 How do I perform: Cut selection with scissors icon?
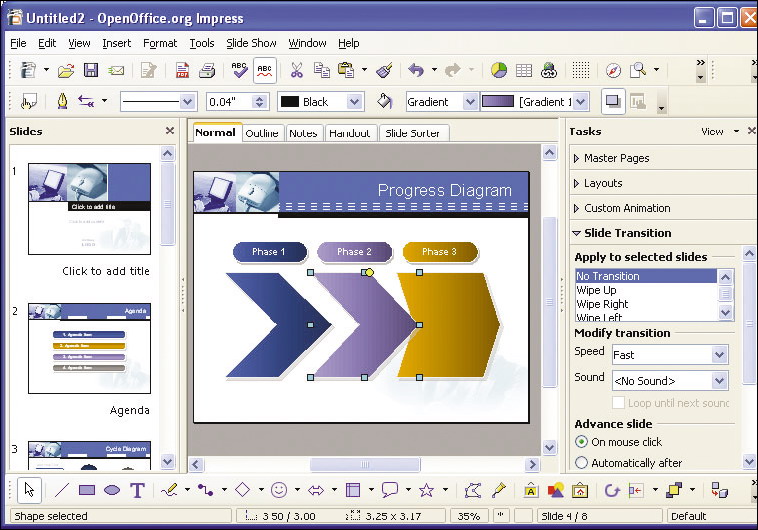click(x=296, y=71)
